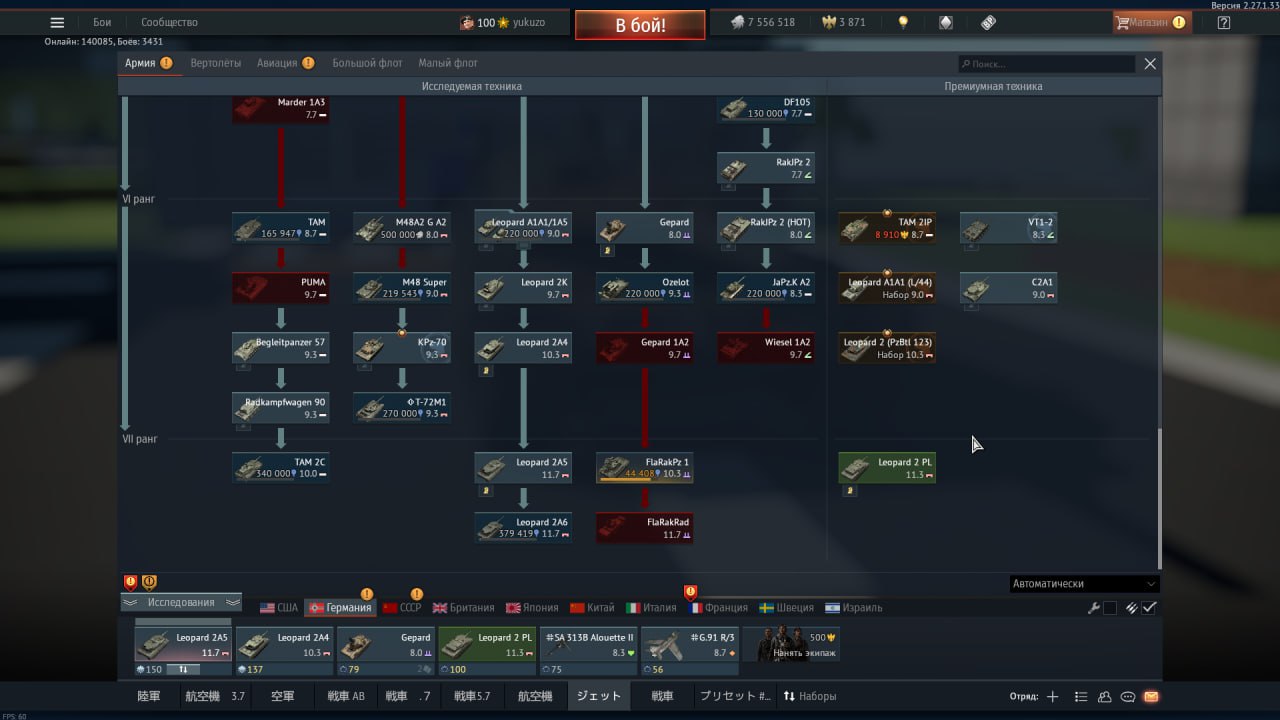Open the squad list icon
Viewport: 1280px width, 720px height.
[1081, 696]
